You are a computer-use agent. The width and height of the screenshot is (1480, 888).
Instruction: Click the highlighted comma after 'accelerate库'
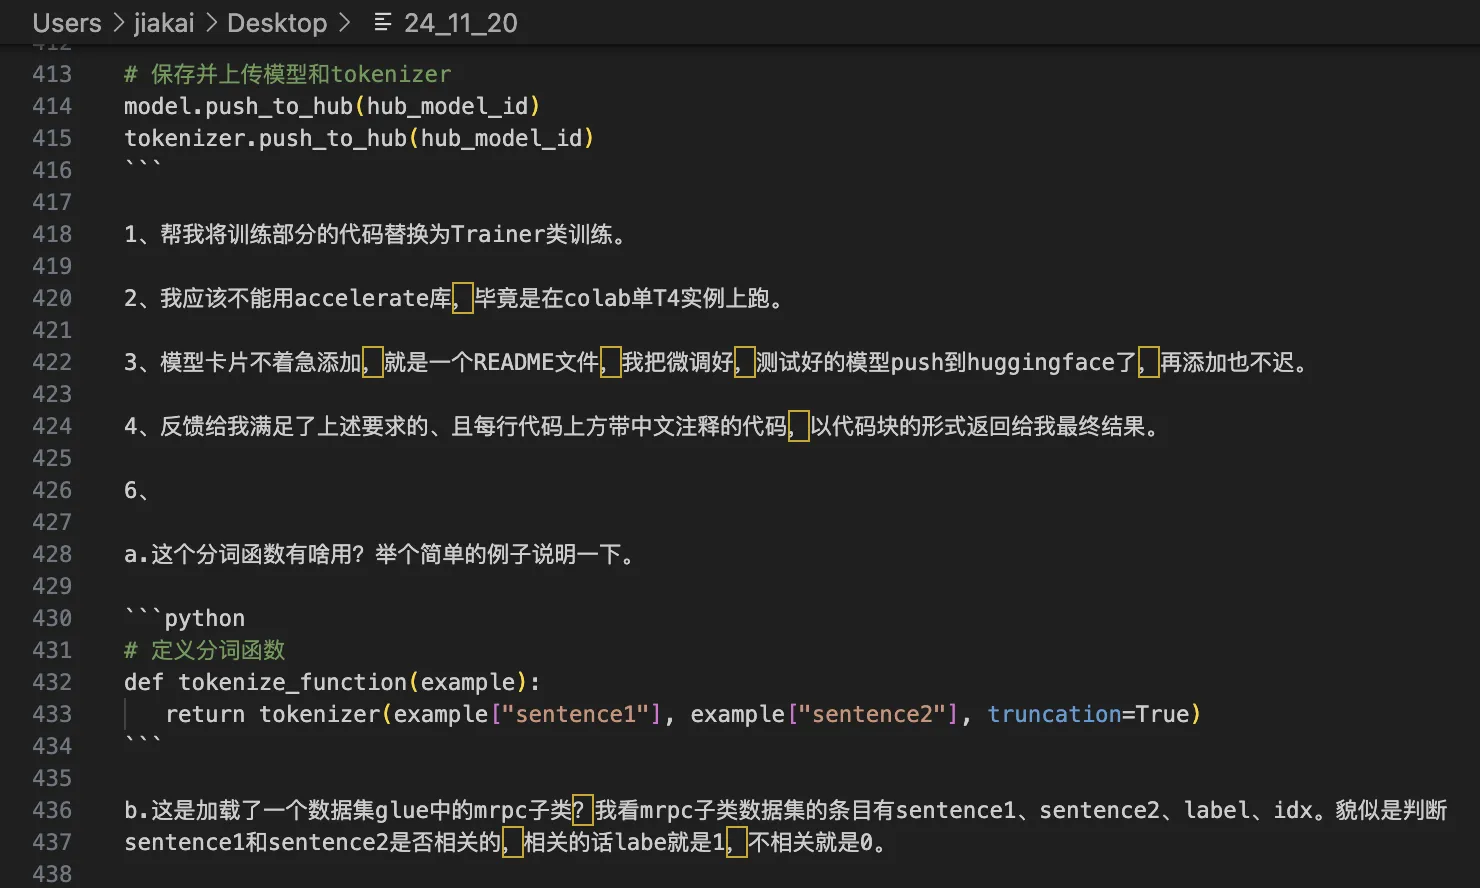coord(463,298)
